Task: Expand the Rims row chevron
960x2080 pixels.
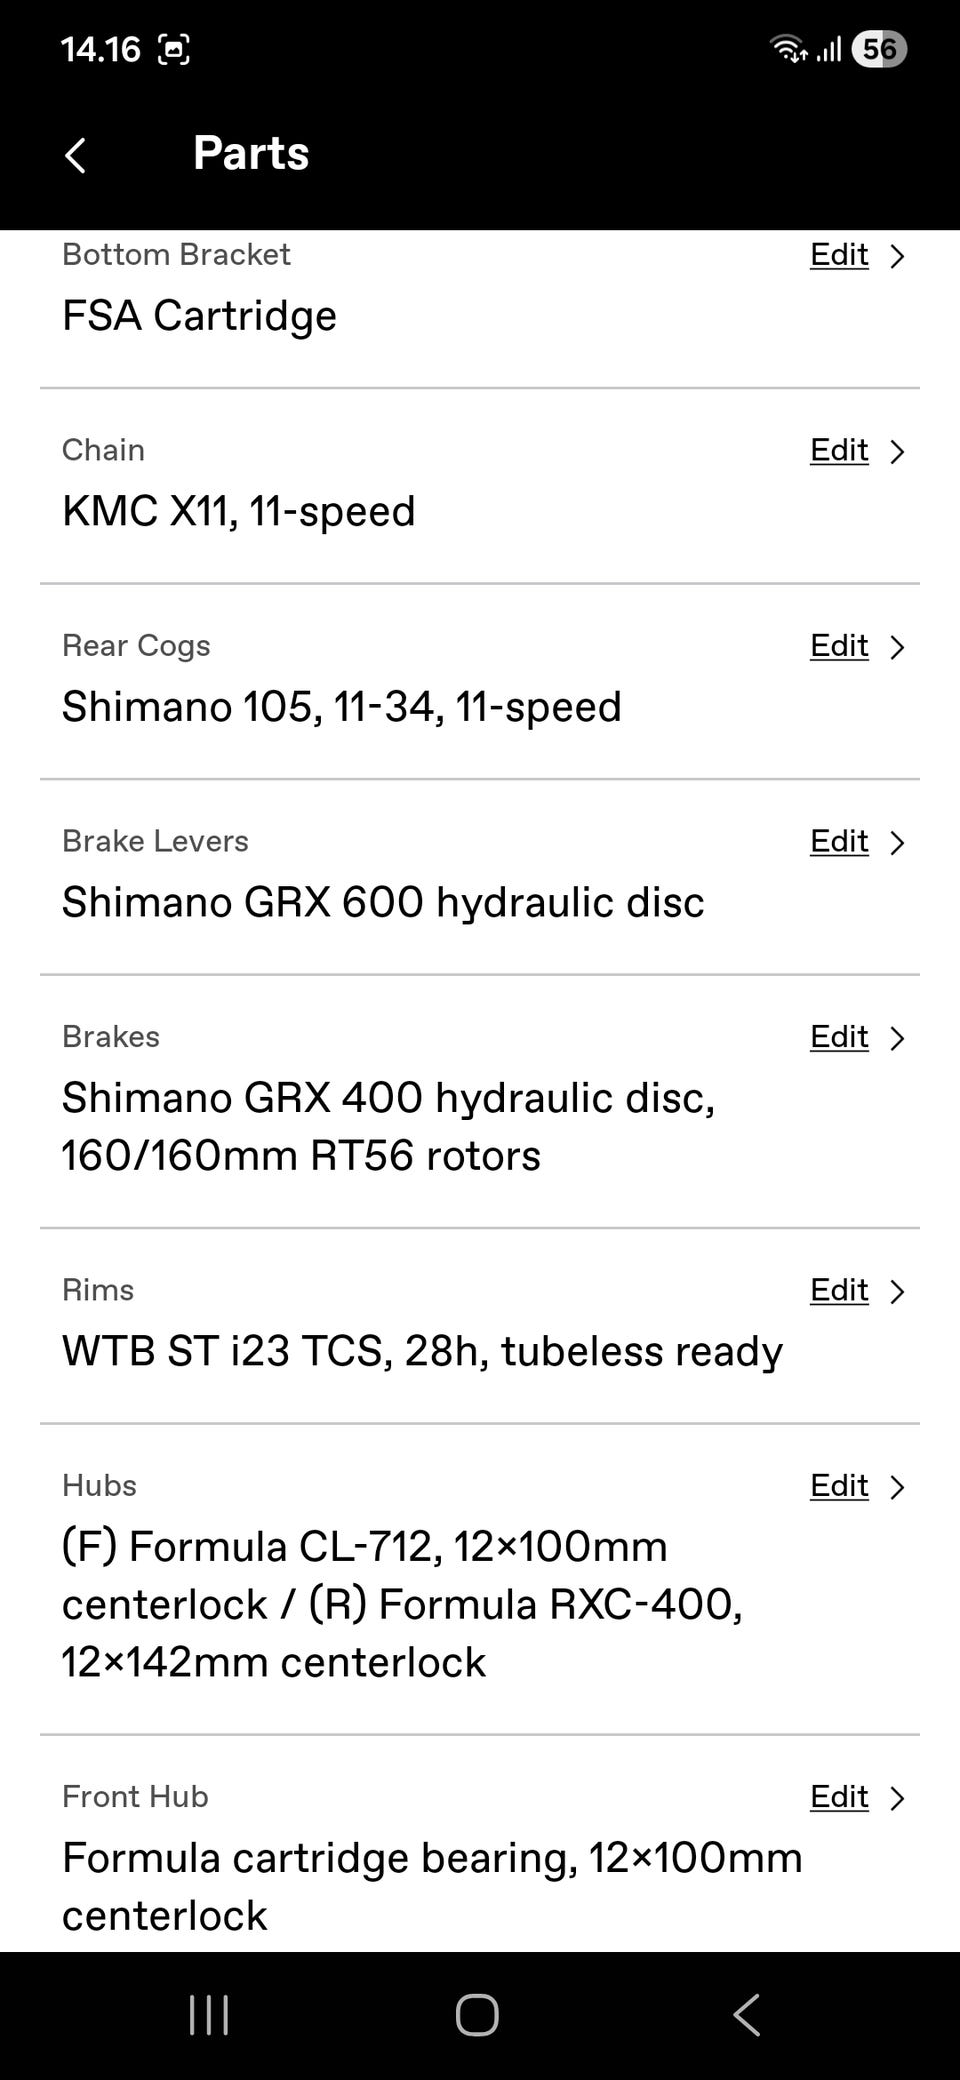Action: click(897, 1291)
